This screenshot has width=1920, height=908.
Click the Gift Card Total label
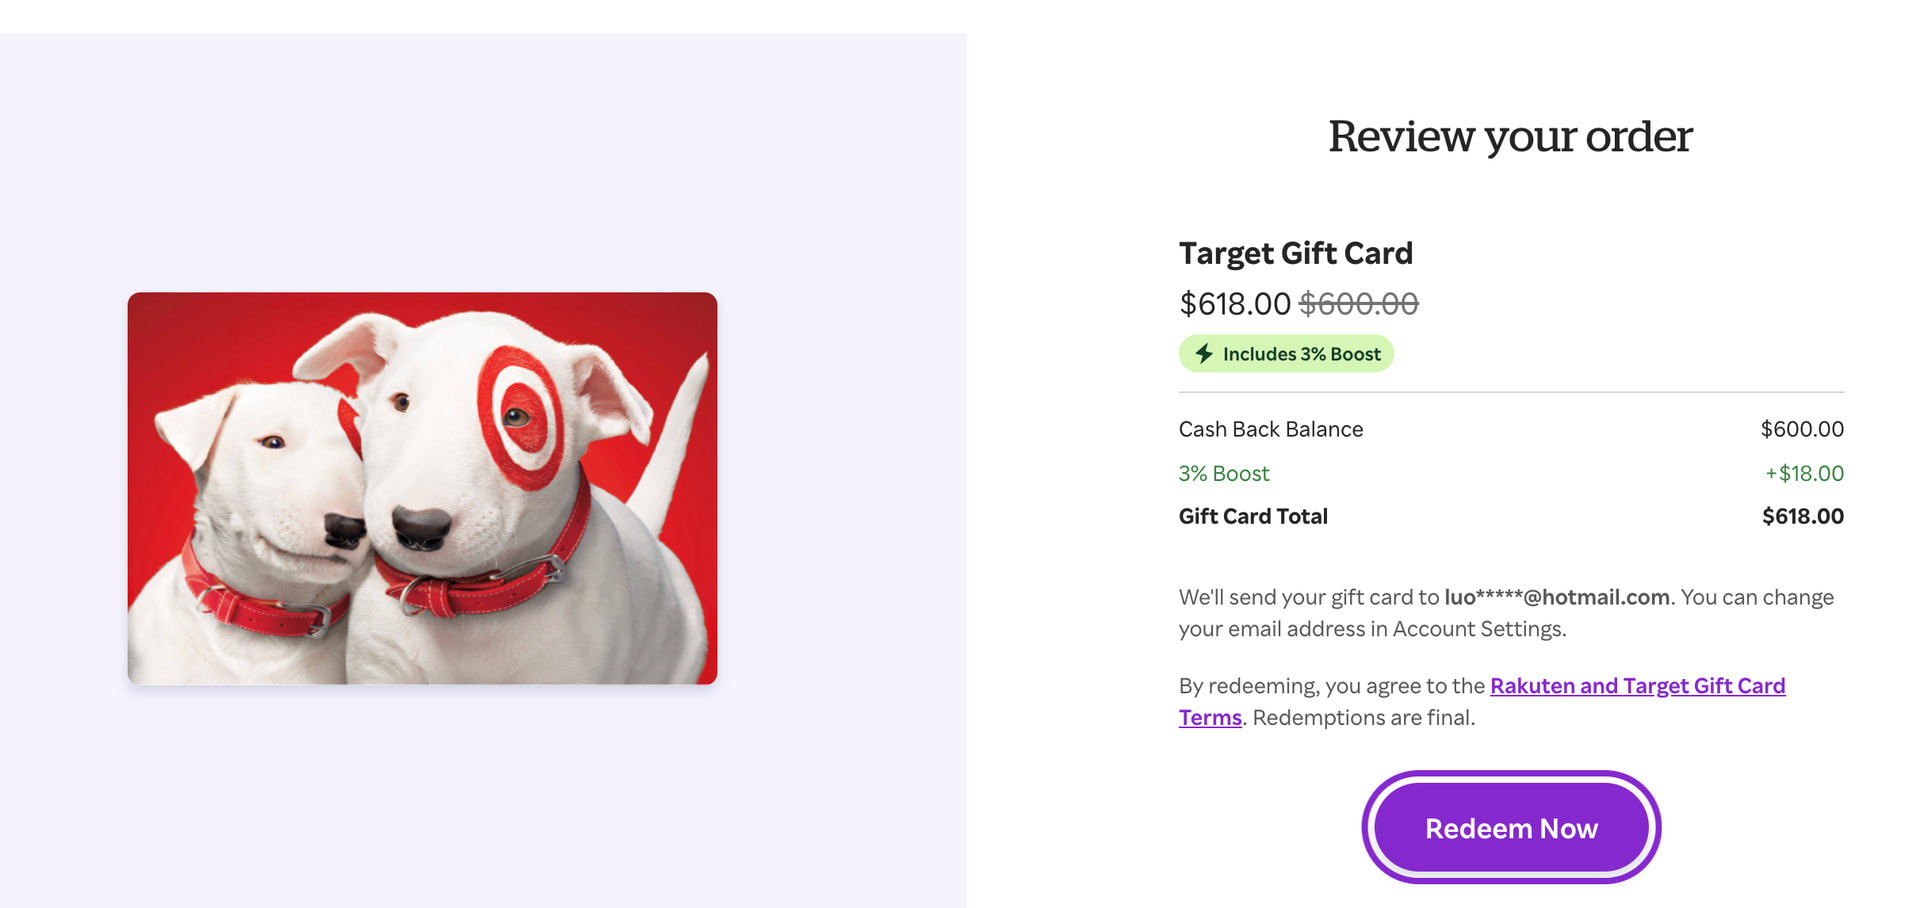[1252, 516]
